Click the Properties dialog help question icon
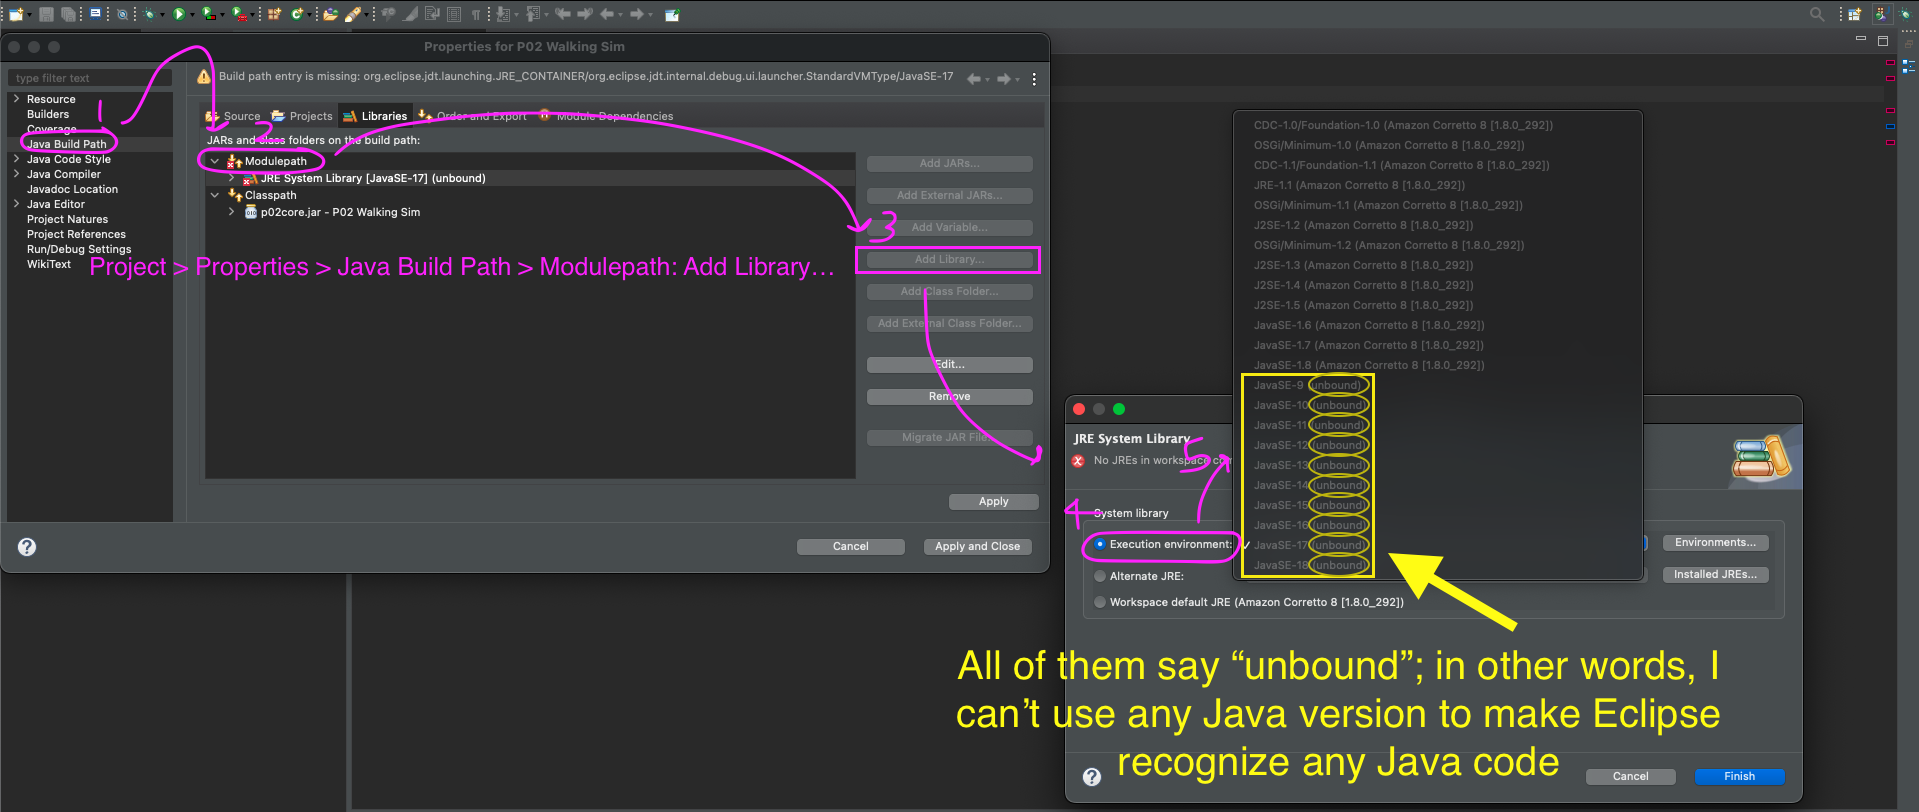The height and width of the screenshot is (812, 1919). [27, 547]
